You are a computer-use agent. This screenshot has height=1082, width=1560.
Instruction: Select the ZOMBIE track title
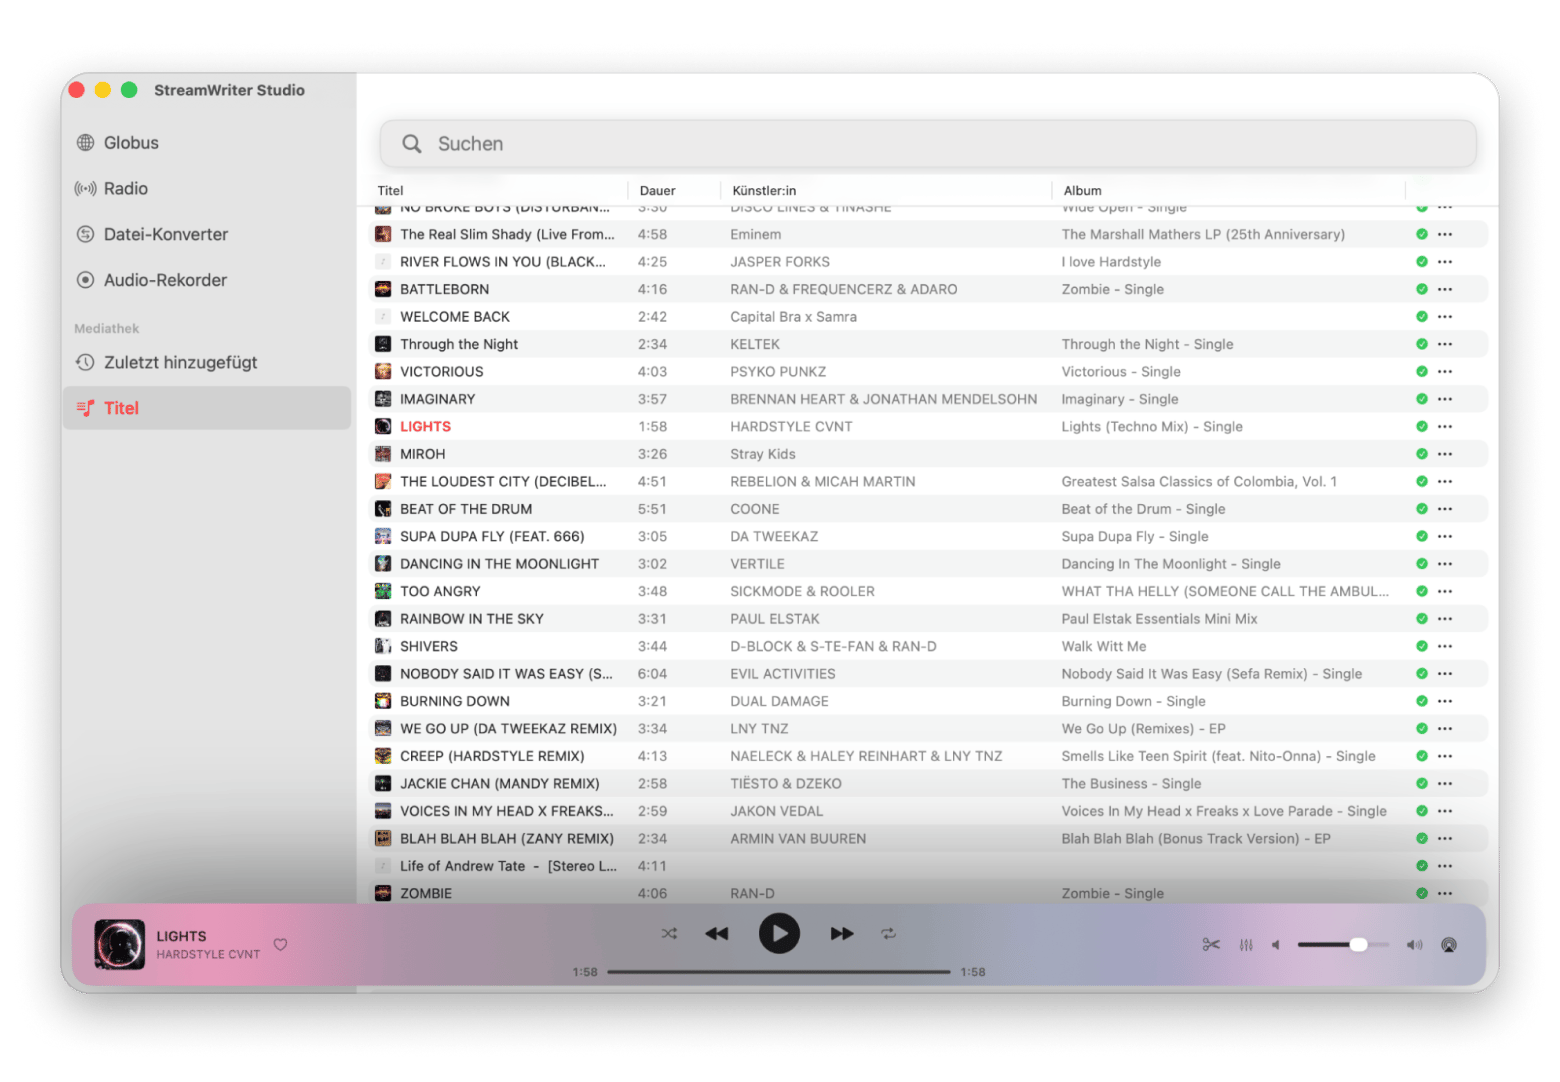[x=426, y=894]
